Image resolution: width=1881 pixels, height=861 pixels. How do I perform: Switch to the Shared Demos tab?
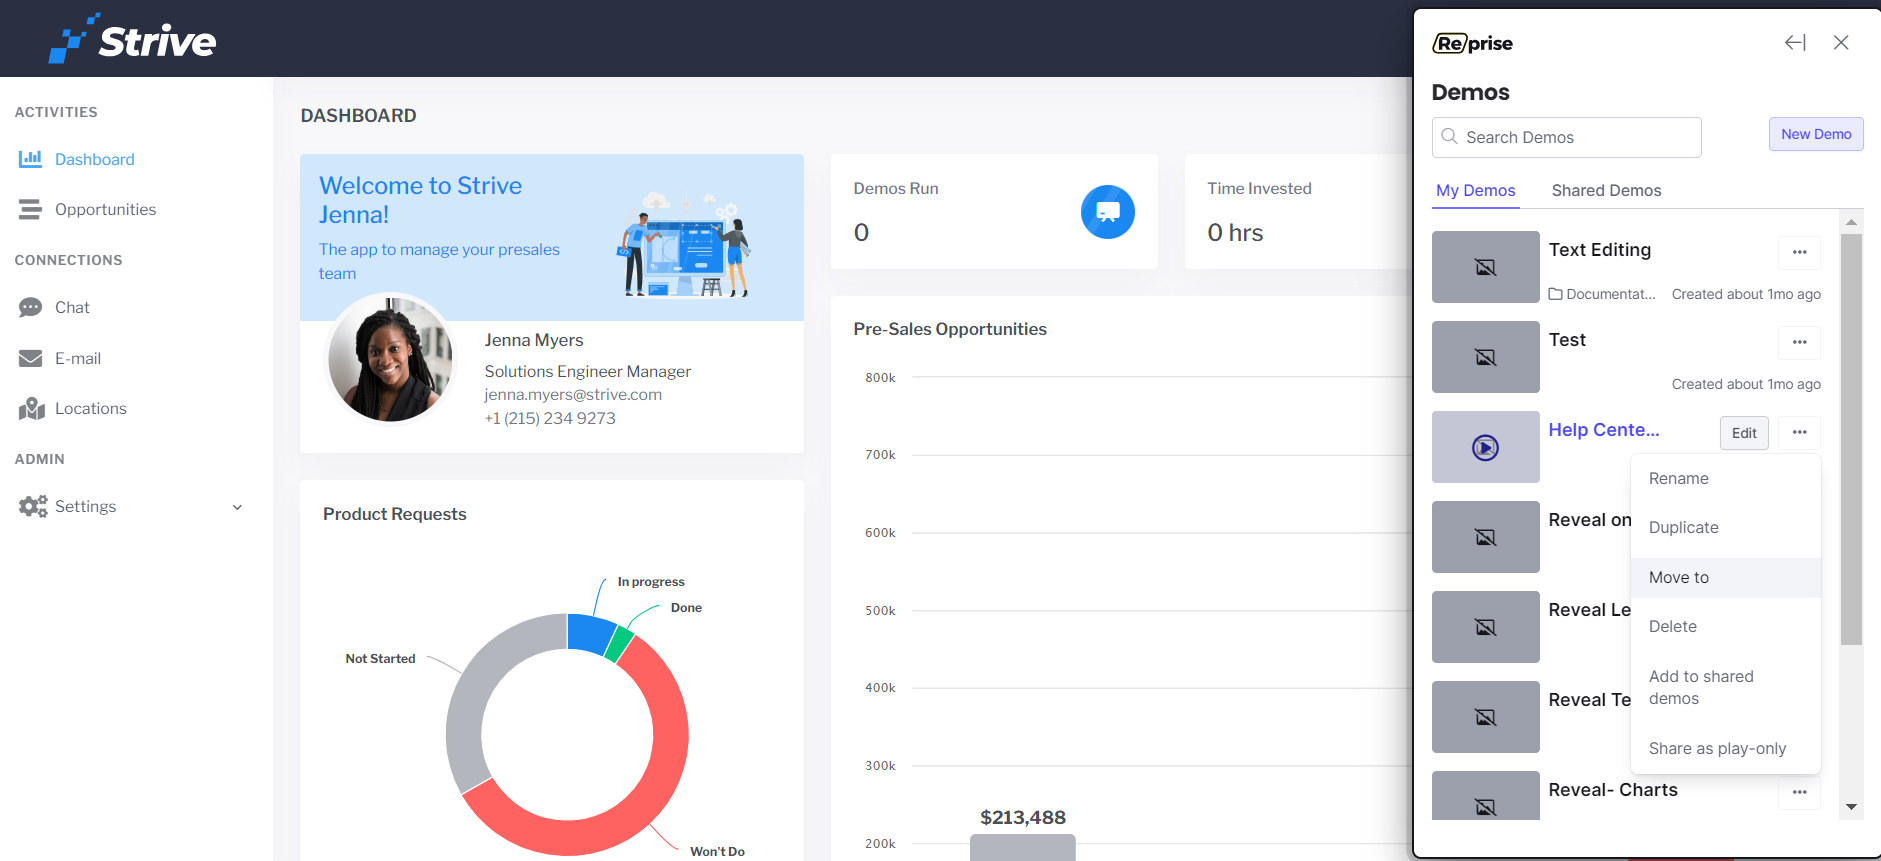click(x=1606, y=190)
